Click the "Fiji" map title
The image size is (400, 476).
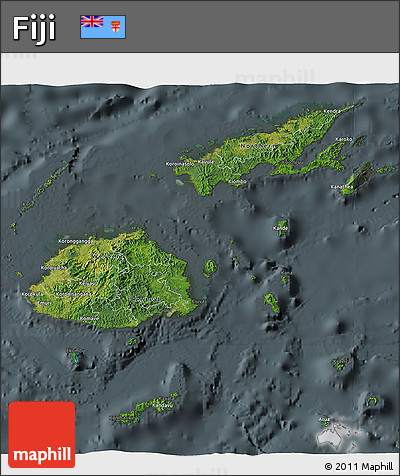pyautogui.click(x=34, y=29)
